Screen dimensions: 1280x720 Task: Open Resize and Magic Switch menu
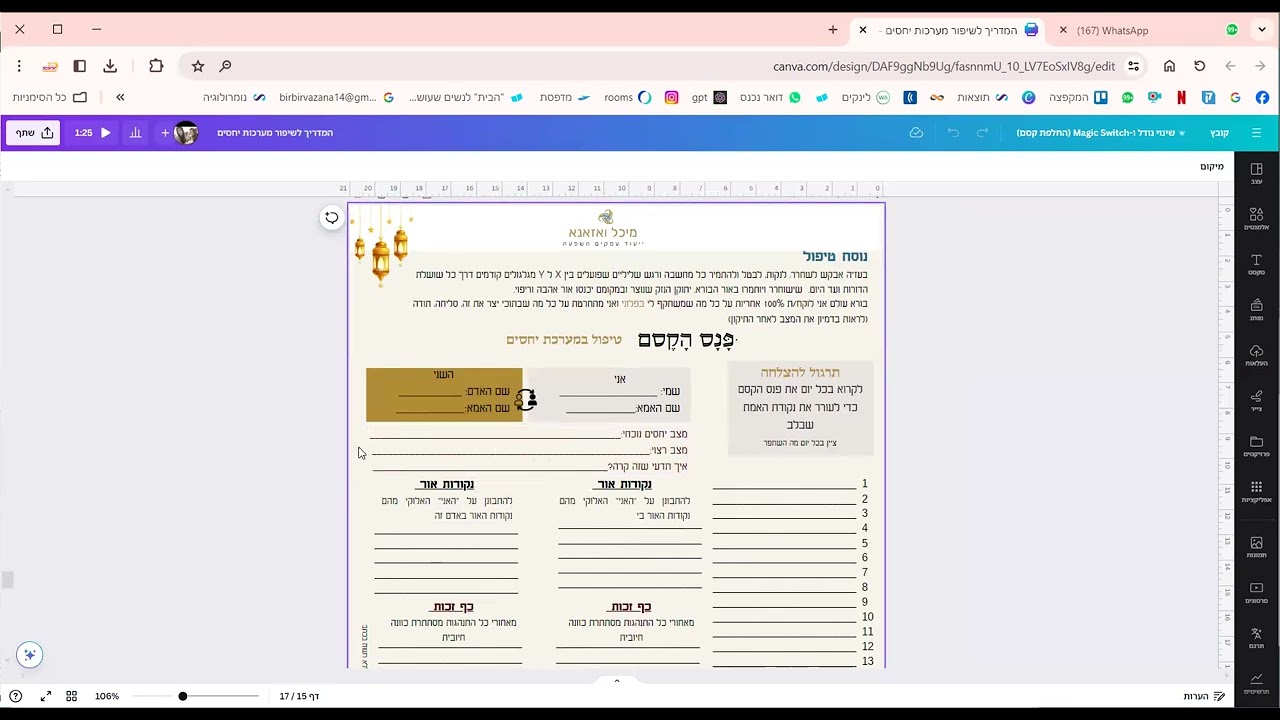coord(1100,132)
